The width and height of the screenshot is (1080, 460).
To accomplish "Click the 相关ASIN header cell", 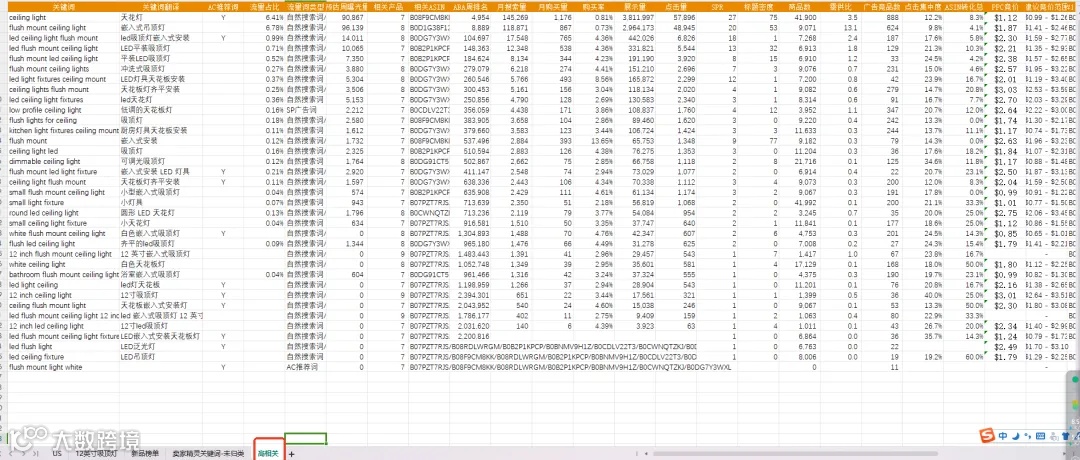I will point(428,6).
